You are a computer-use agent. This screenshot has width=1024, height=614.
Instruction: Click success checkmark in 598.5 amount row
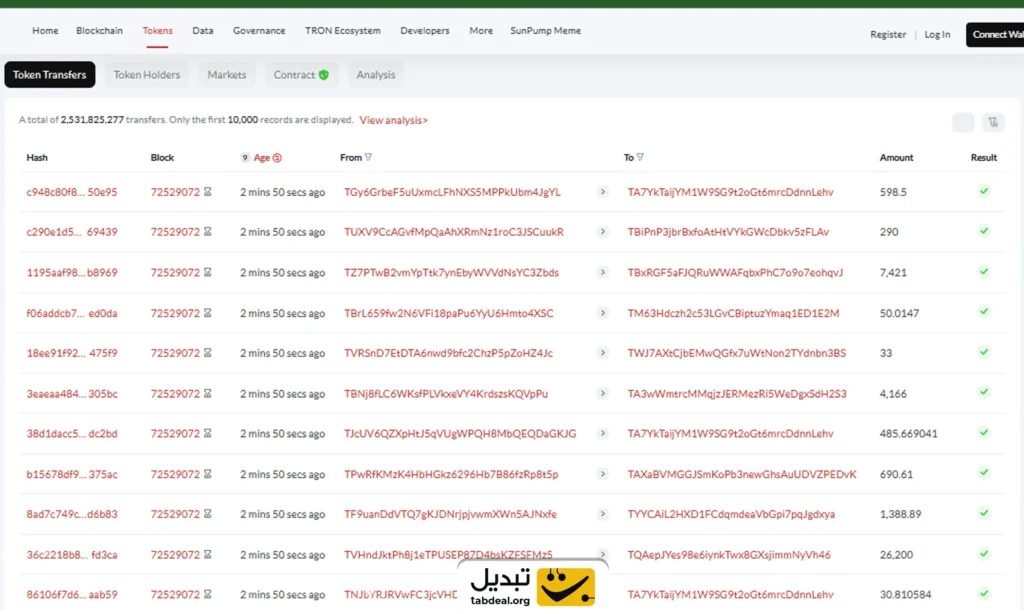tap(984, 191)
